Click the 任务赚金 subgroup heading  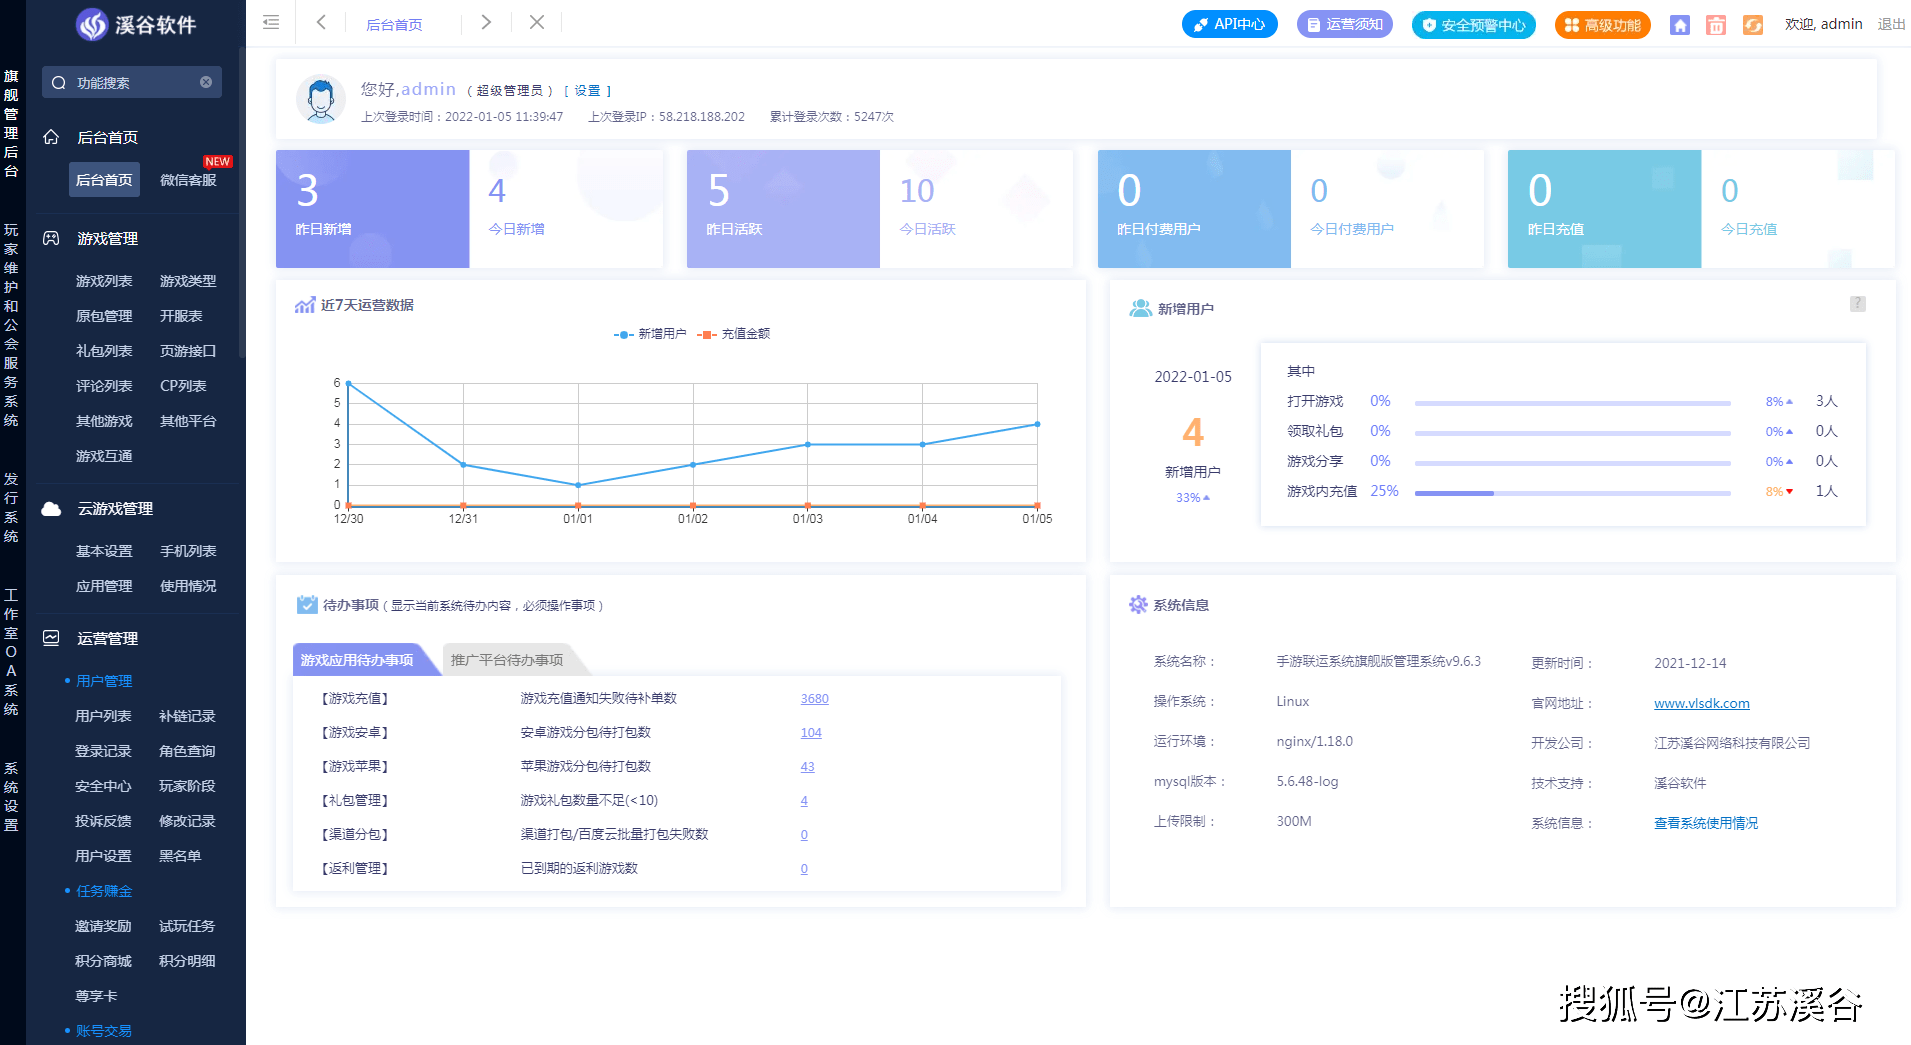click(x=104, y=891)
